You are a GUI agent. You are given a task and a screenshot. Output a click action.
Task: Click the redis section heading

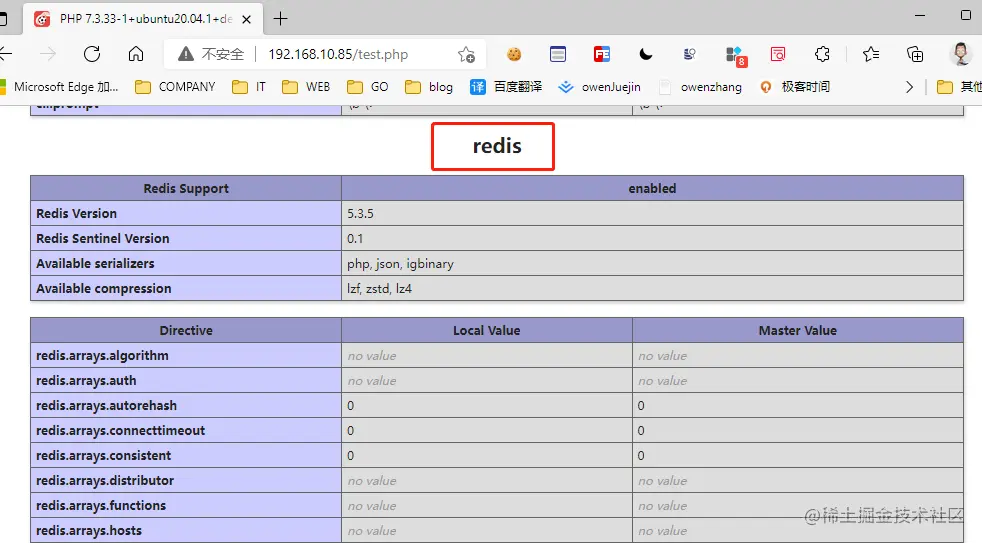(x=497, y=146)
